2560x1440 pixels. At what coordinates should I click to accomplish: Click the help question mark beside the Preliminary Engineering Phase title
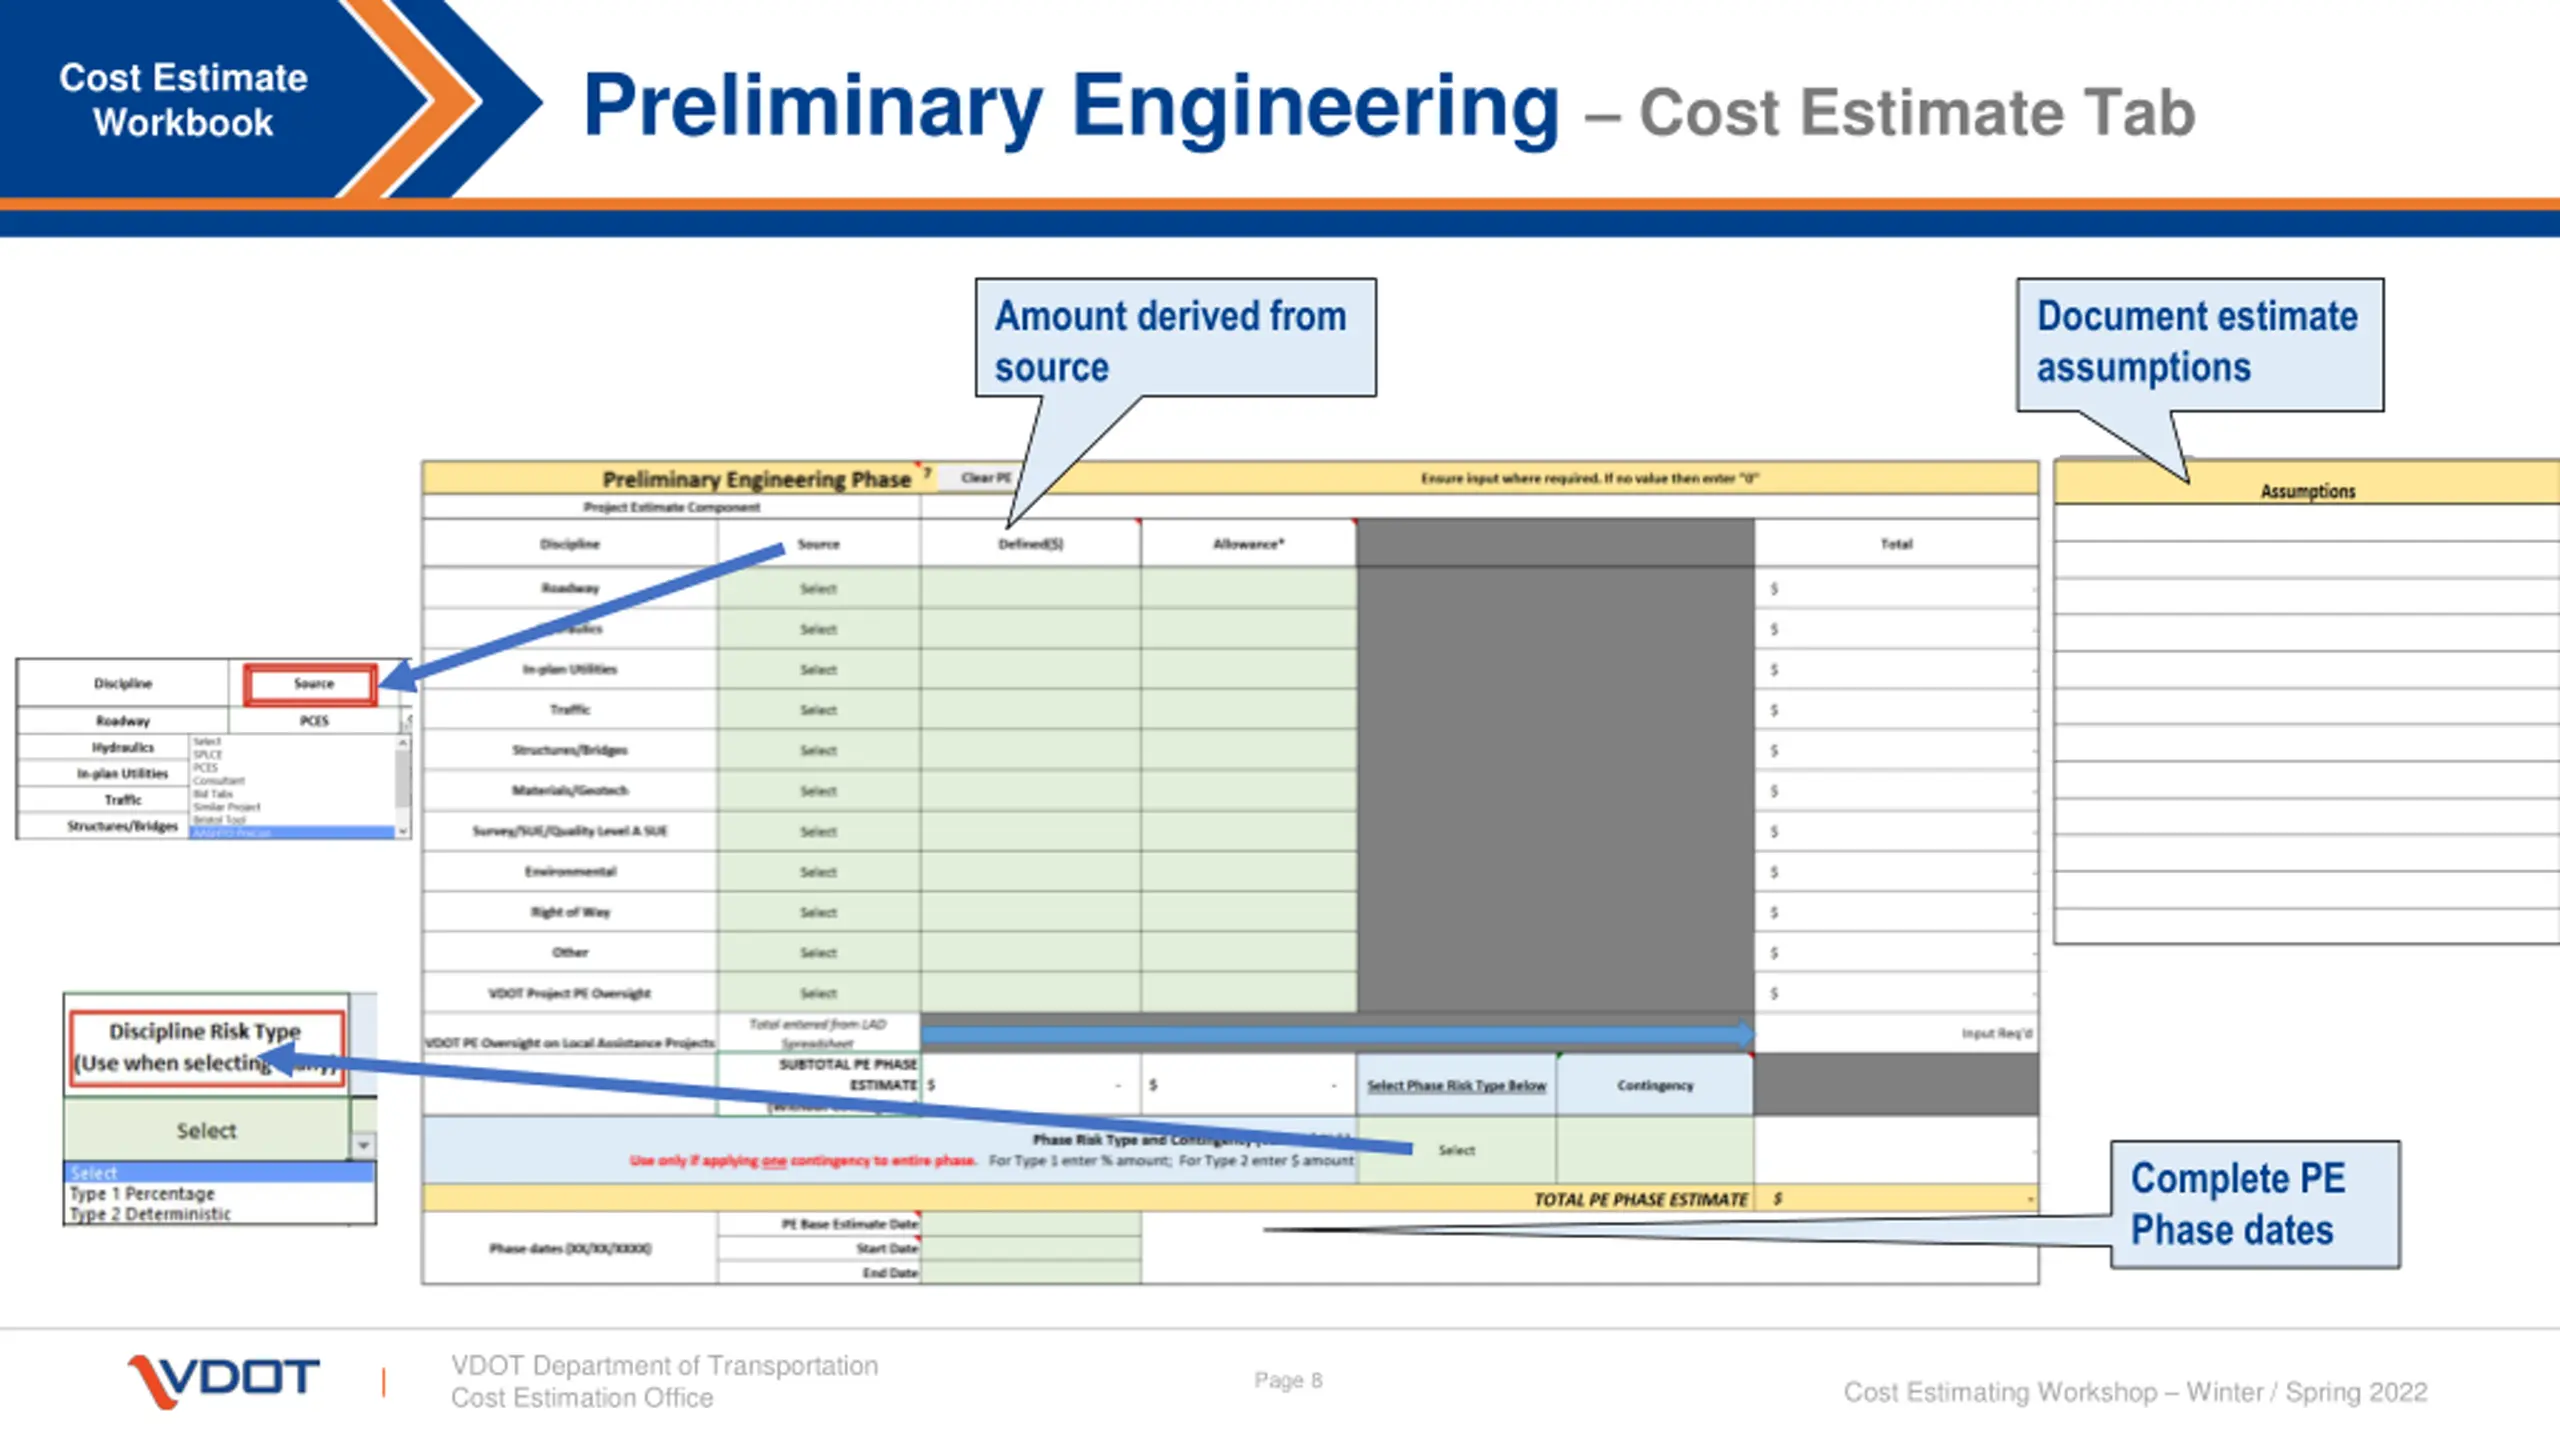pos(927,473)
